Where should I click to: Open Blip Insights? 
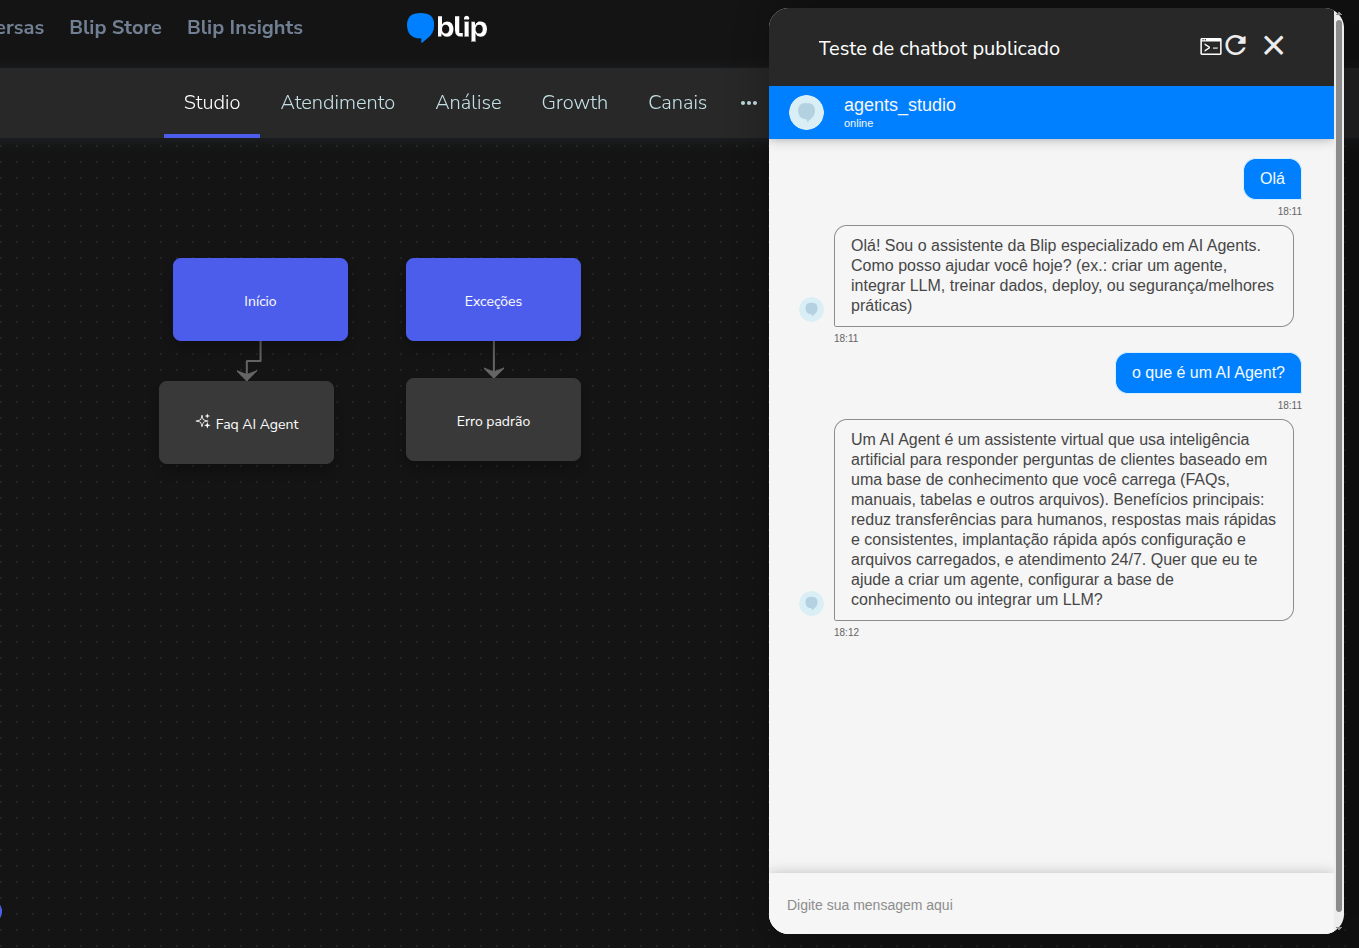point(244,27)
